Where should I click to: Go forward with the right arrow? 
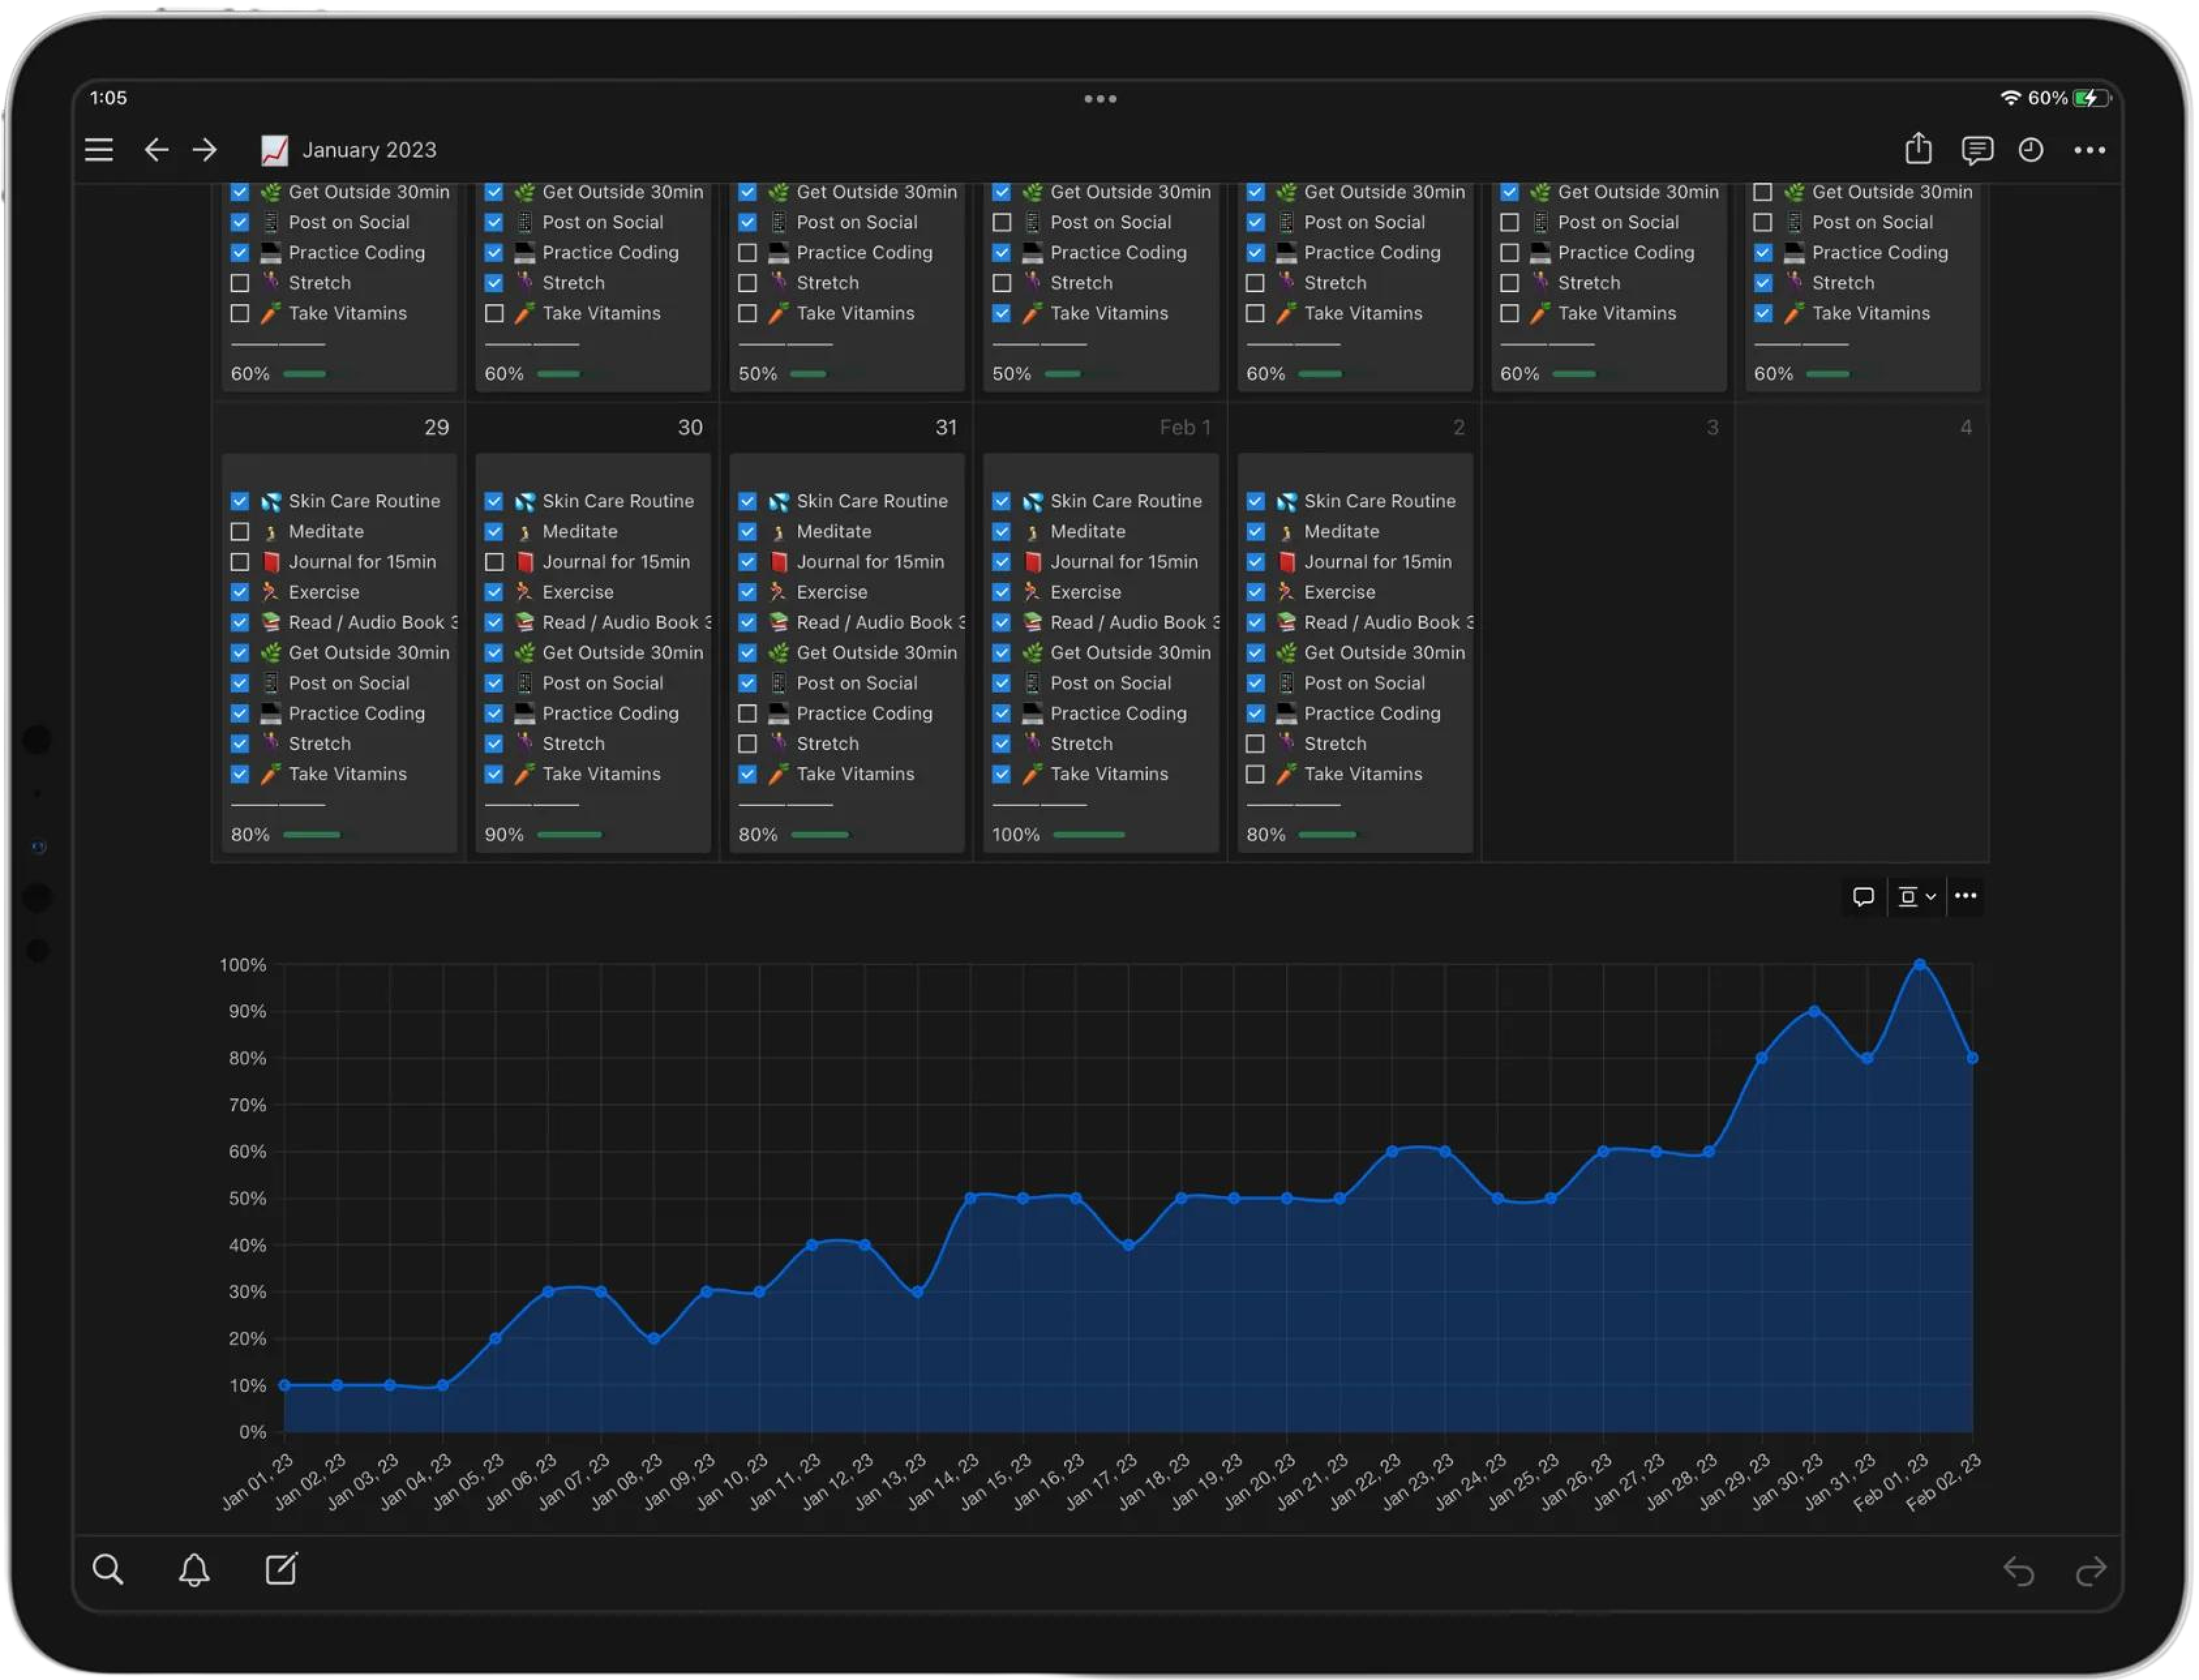pos(205,150)
